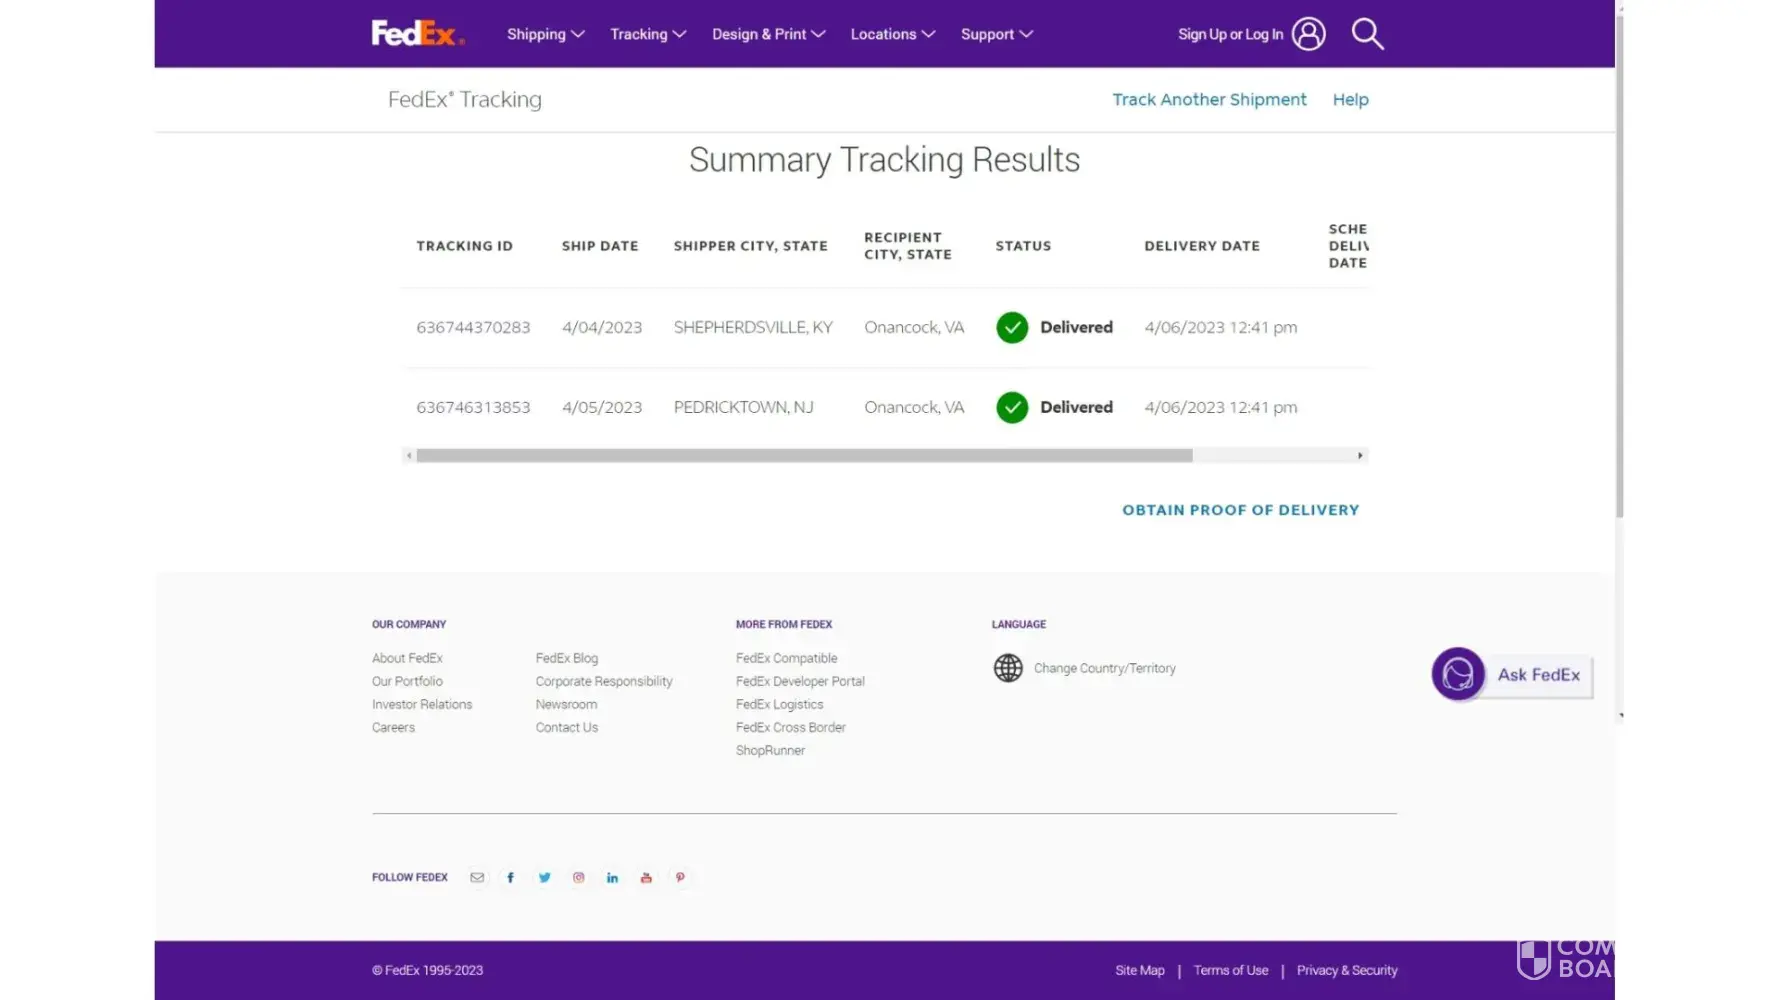Visit FedEx YouTube channel icon
This screenshot has height=1000, width=1778.
(646, 878)
